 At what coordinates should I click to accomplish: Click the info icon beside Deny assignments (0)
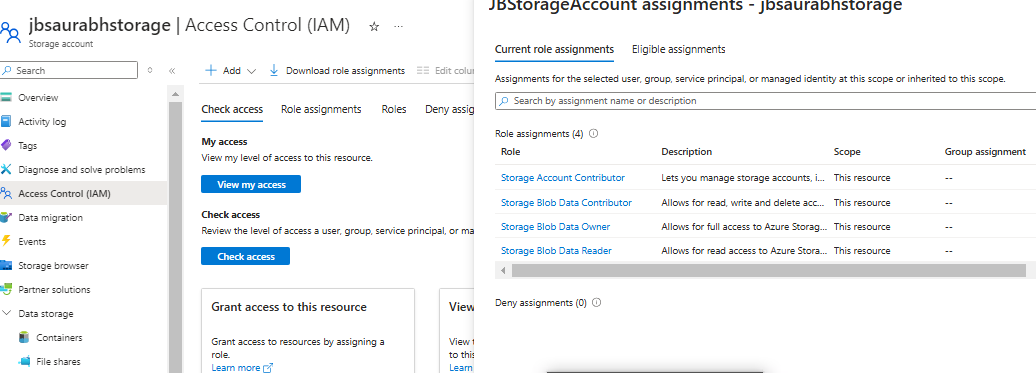pyautogui.click(x=597, y=303)
